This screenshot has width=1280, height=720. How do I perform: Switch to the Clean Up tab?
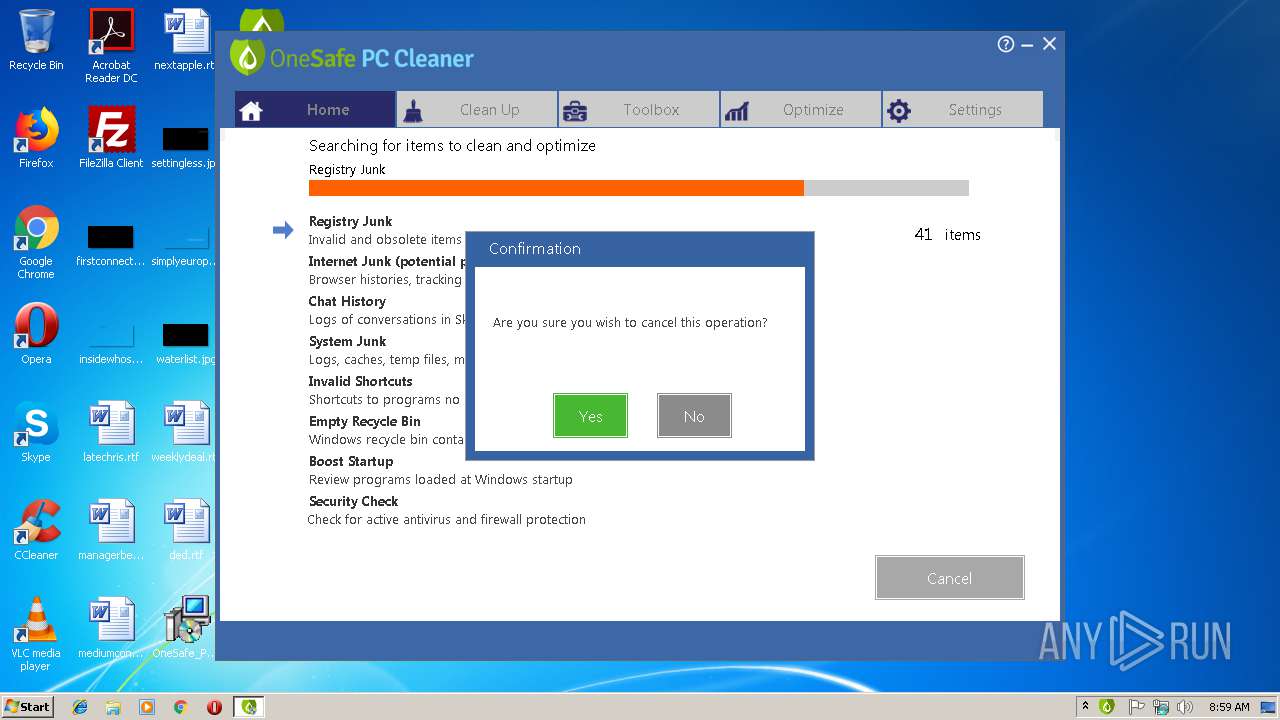[x=477, y=110]
